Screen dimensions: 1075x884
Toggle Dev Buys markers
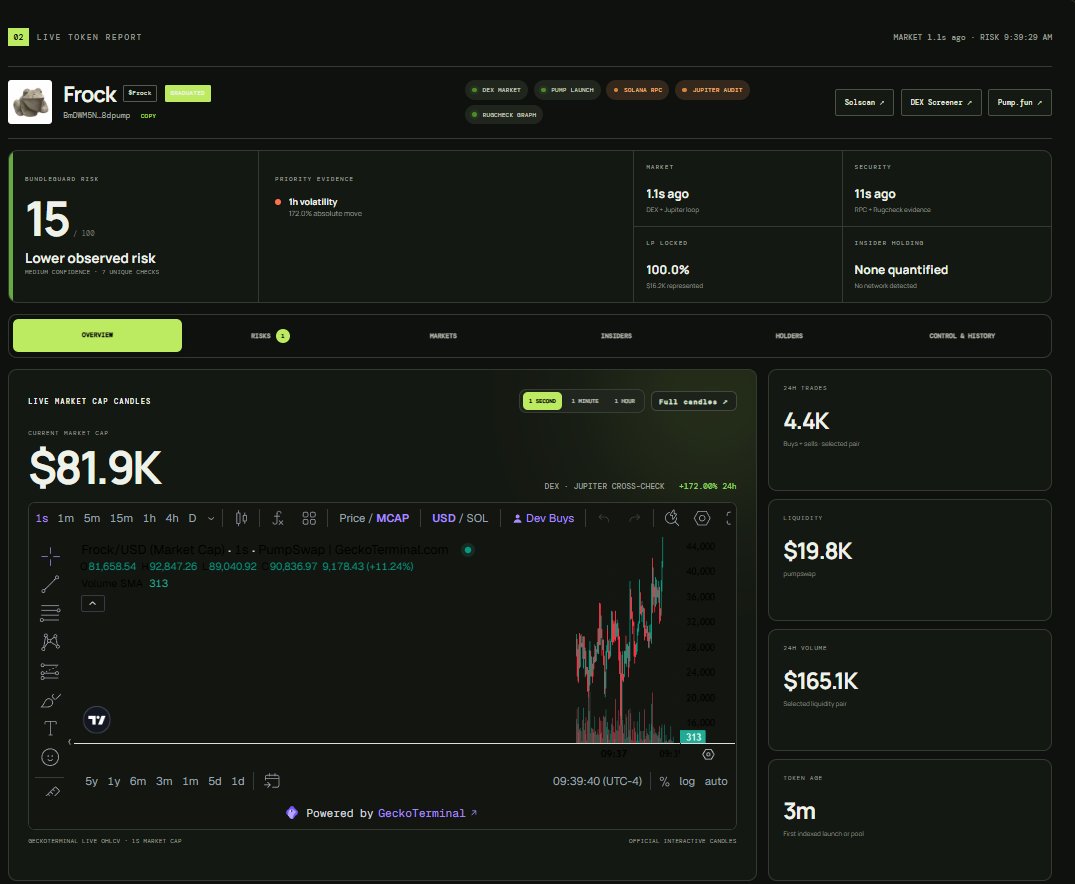(543, 518)
